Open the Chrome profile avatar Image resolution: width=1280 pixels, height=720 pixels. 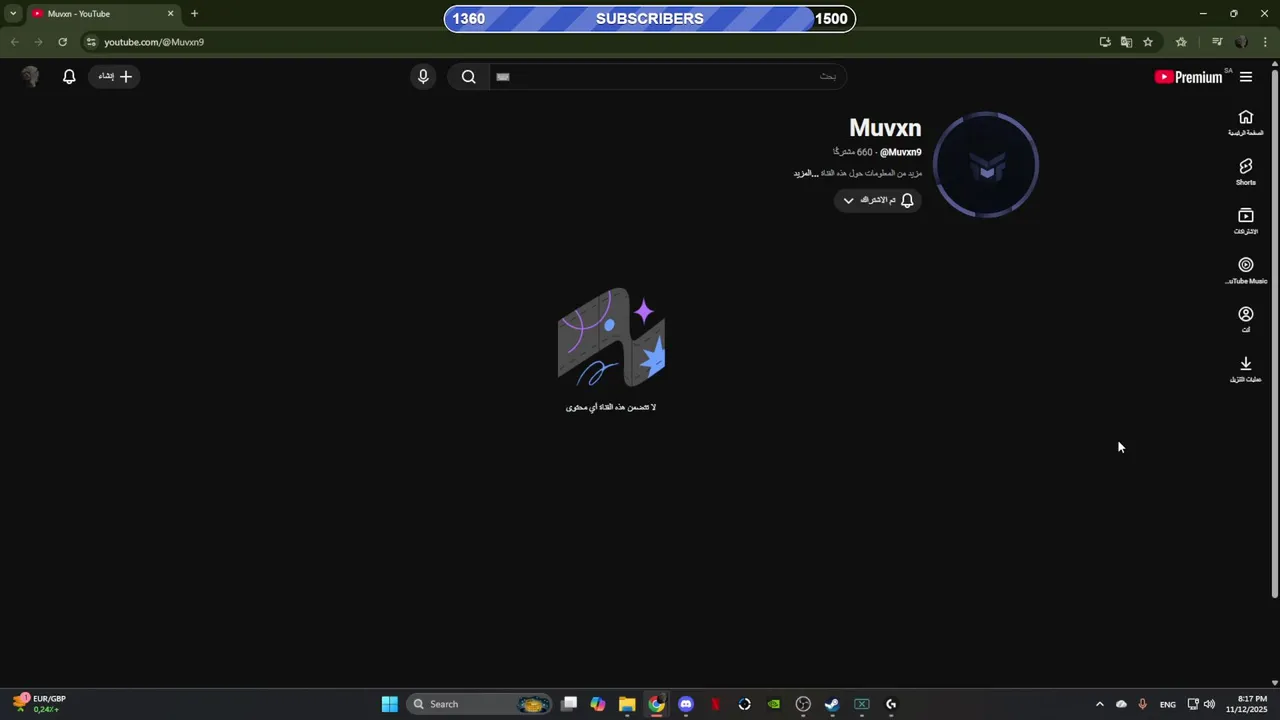pos(1241,42)
